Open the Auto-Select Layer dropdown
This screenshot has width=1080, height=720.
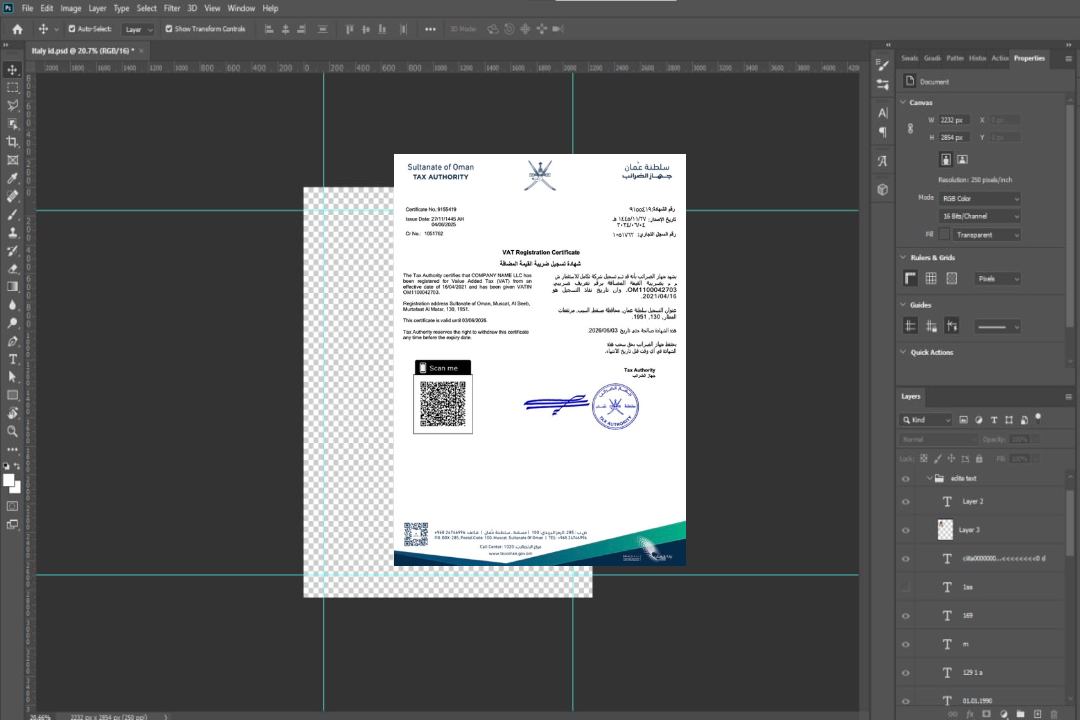(138, 29)
